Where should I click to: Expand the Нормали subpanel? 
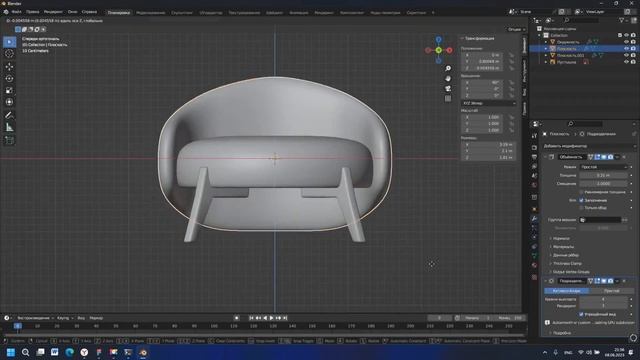click(x=561, y=238)
